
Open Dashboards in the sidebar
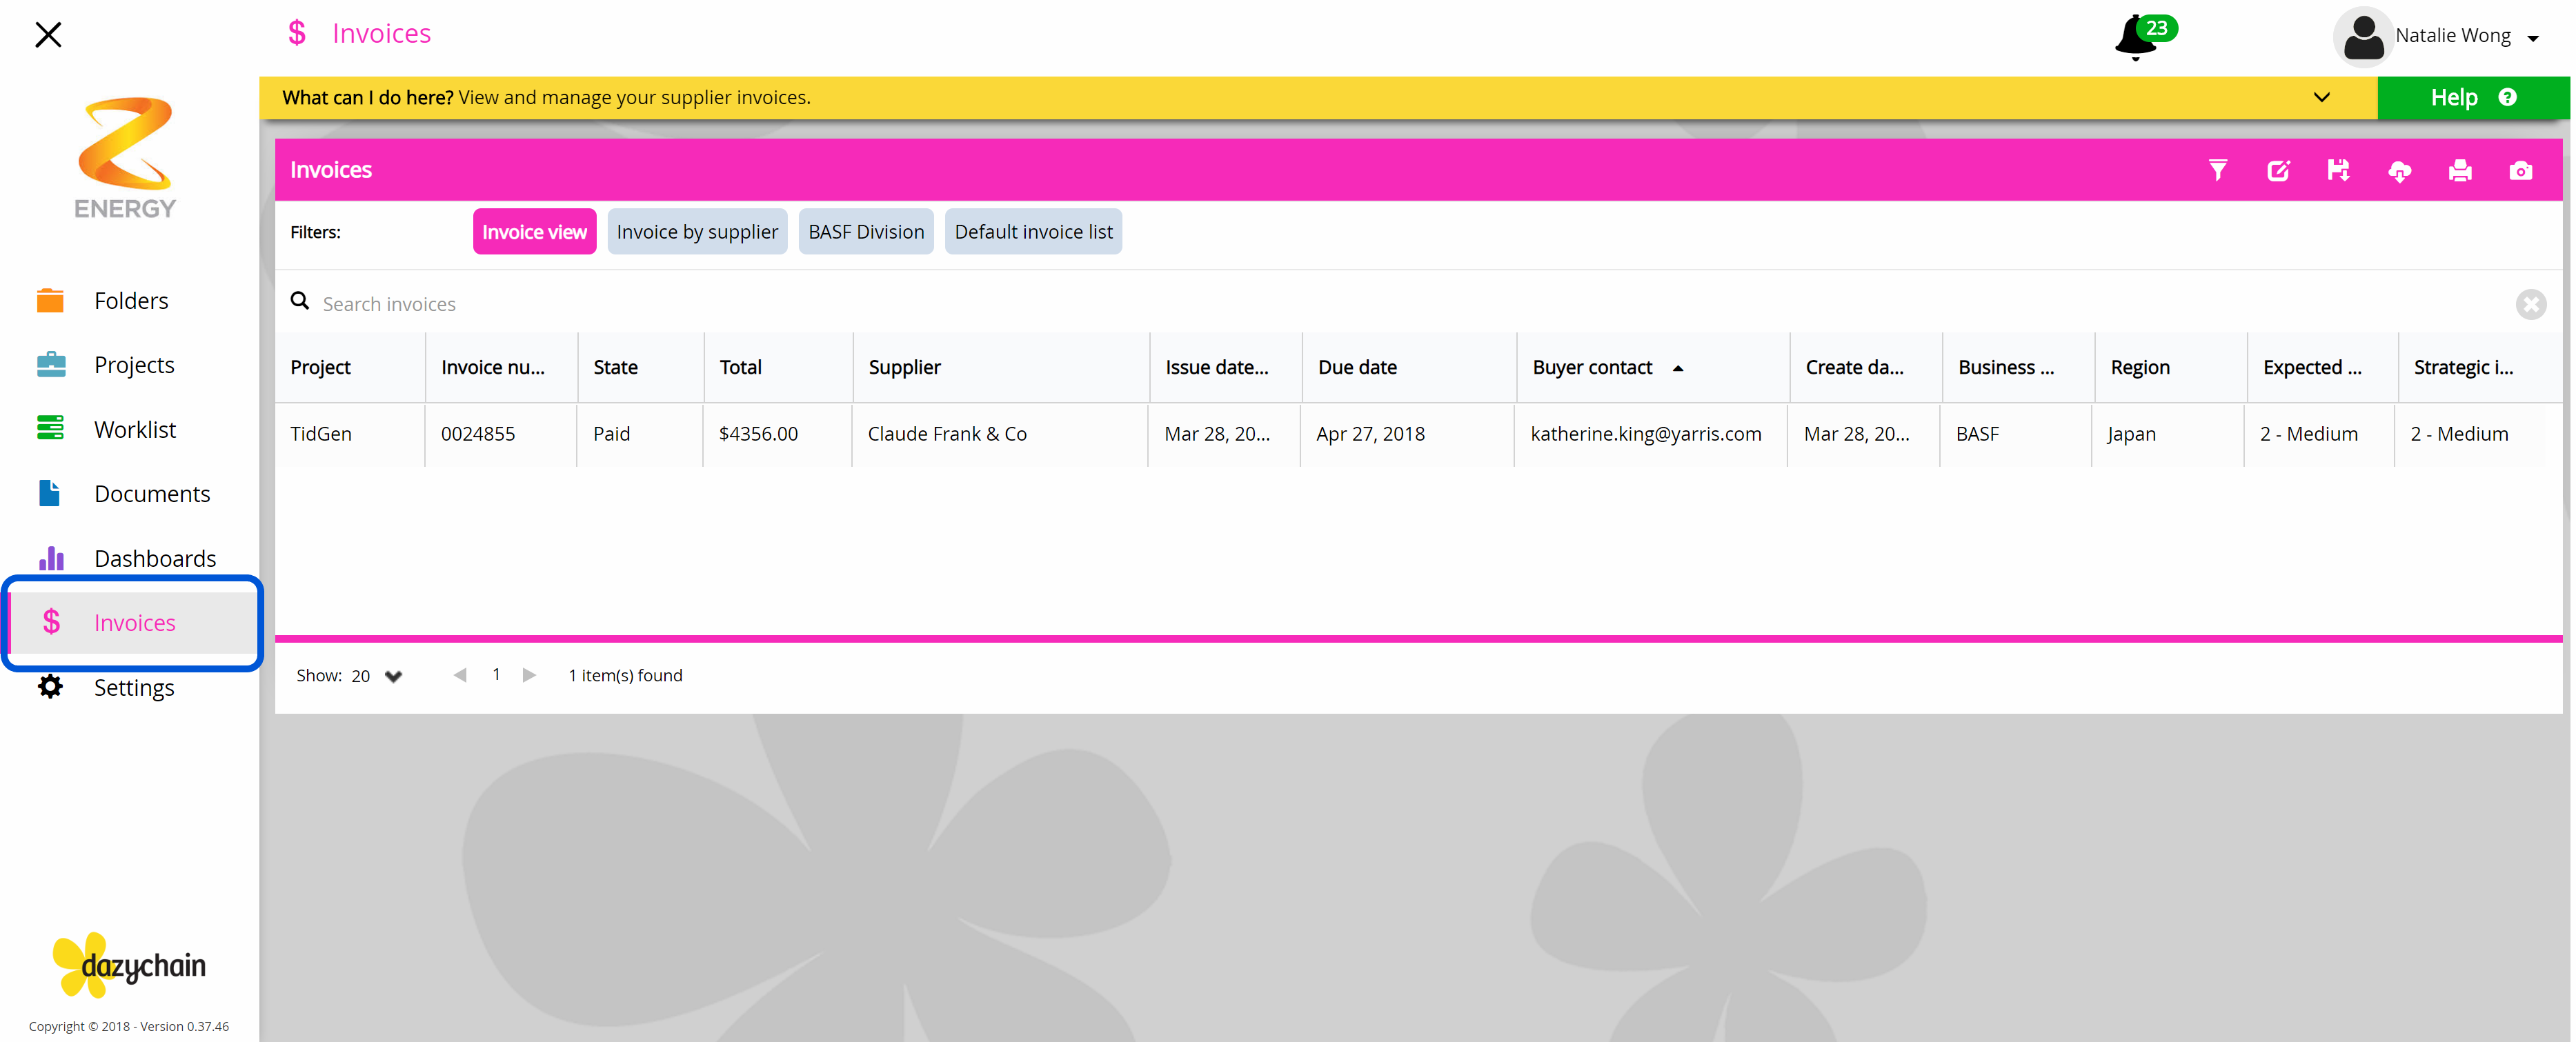154,558
